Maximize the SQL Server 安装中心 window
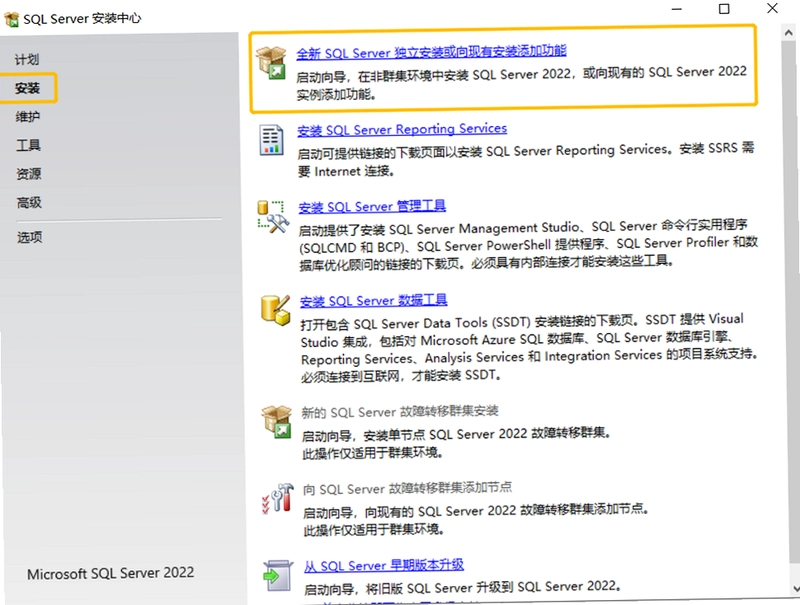Image resolution: width=800 pixels, height=605 pixels. [724, 9]
